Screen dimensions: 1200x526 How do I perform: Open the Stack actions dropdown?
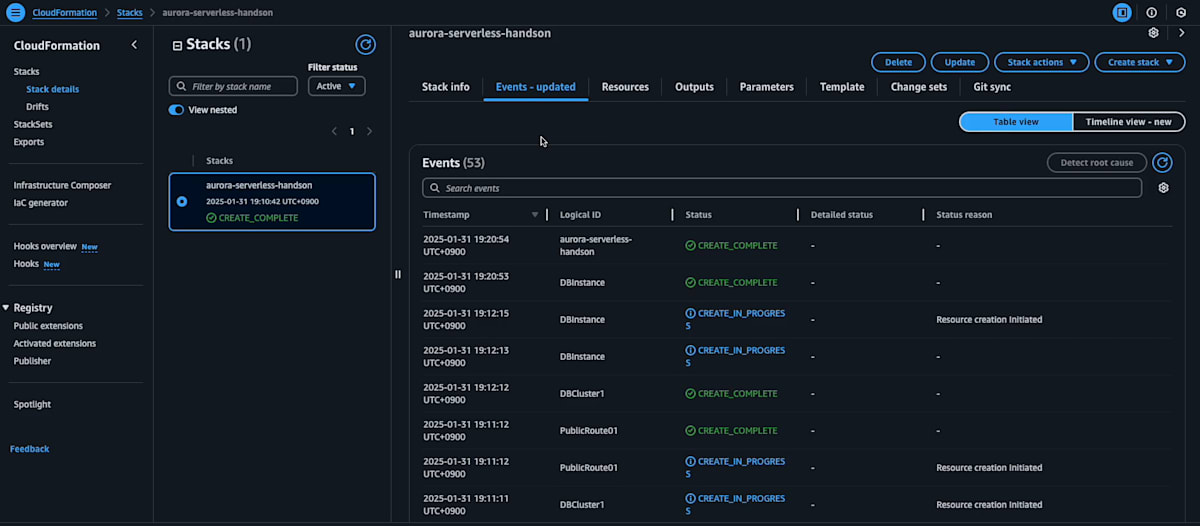[x=1041, y=62]
